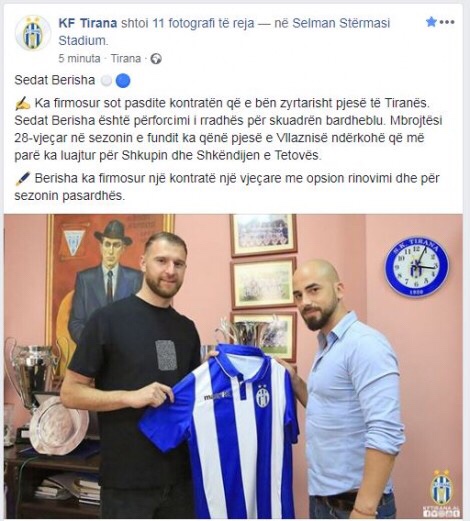The image size is (470, 521).
Task: Click the KF Tirana page name
Action: tap(88, 23)
